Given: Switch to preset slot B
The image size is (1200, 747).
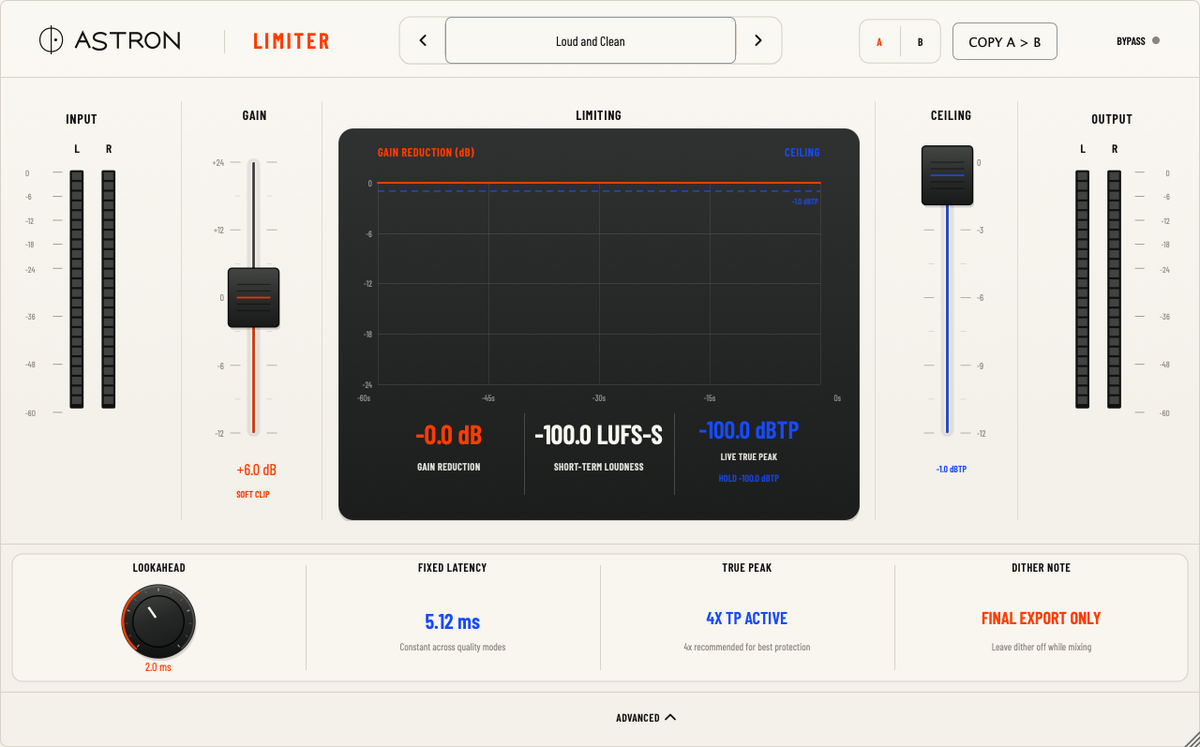Looking at the screenshot, I should click(x=920, y=42).
